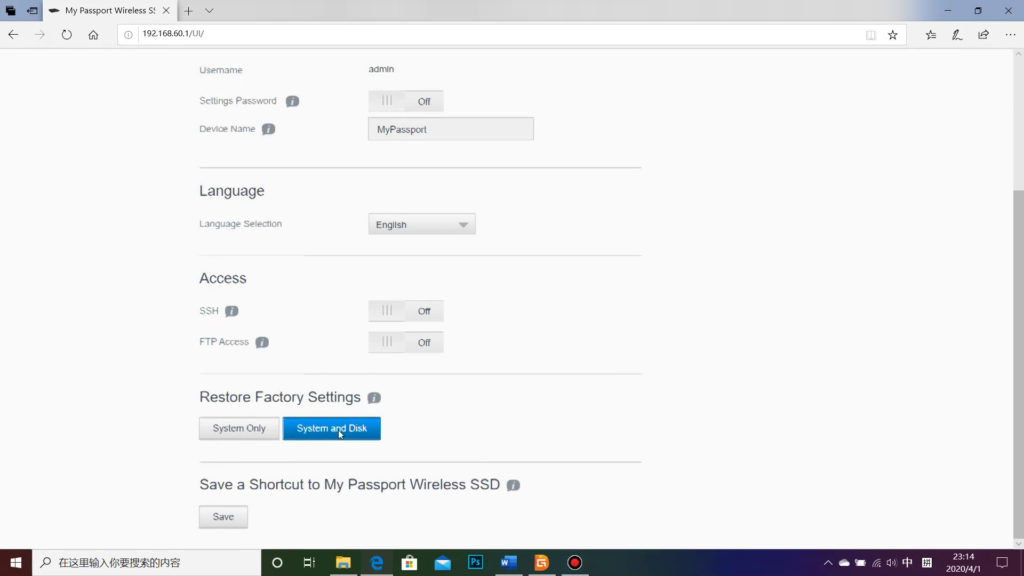Open the volume control in system tray
This screenshot has width=1024, height=576.
tap(891, 562)
